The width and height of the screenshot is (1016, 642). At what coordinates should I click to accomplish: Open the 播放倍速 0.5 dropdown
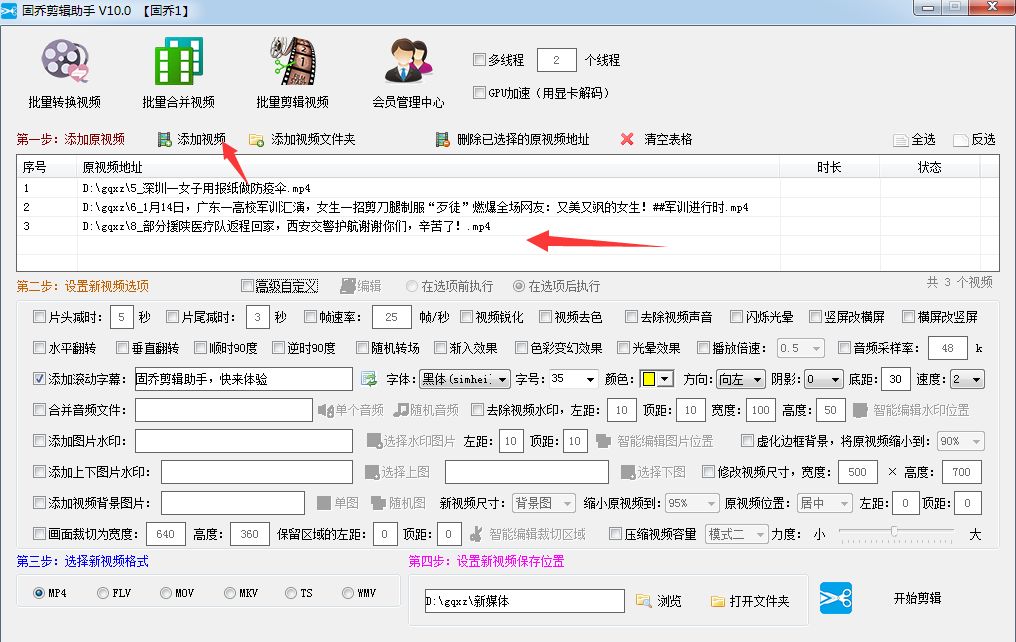click(x=801, y=348)
